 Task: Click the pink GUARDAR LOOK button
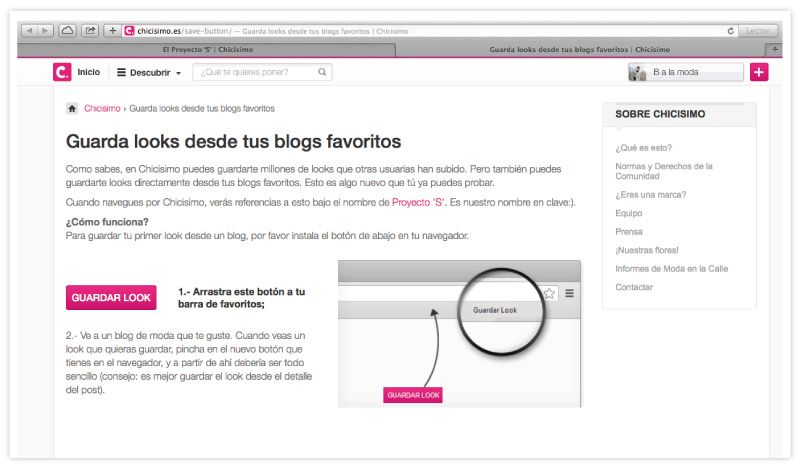point(111,297)
